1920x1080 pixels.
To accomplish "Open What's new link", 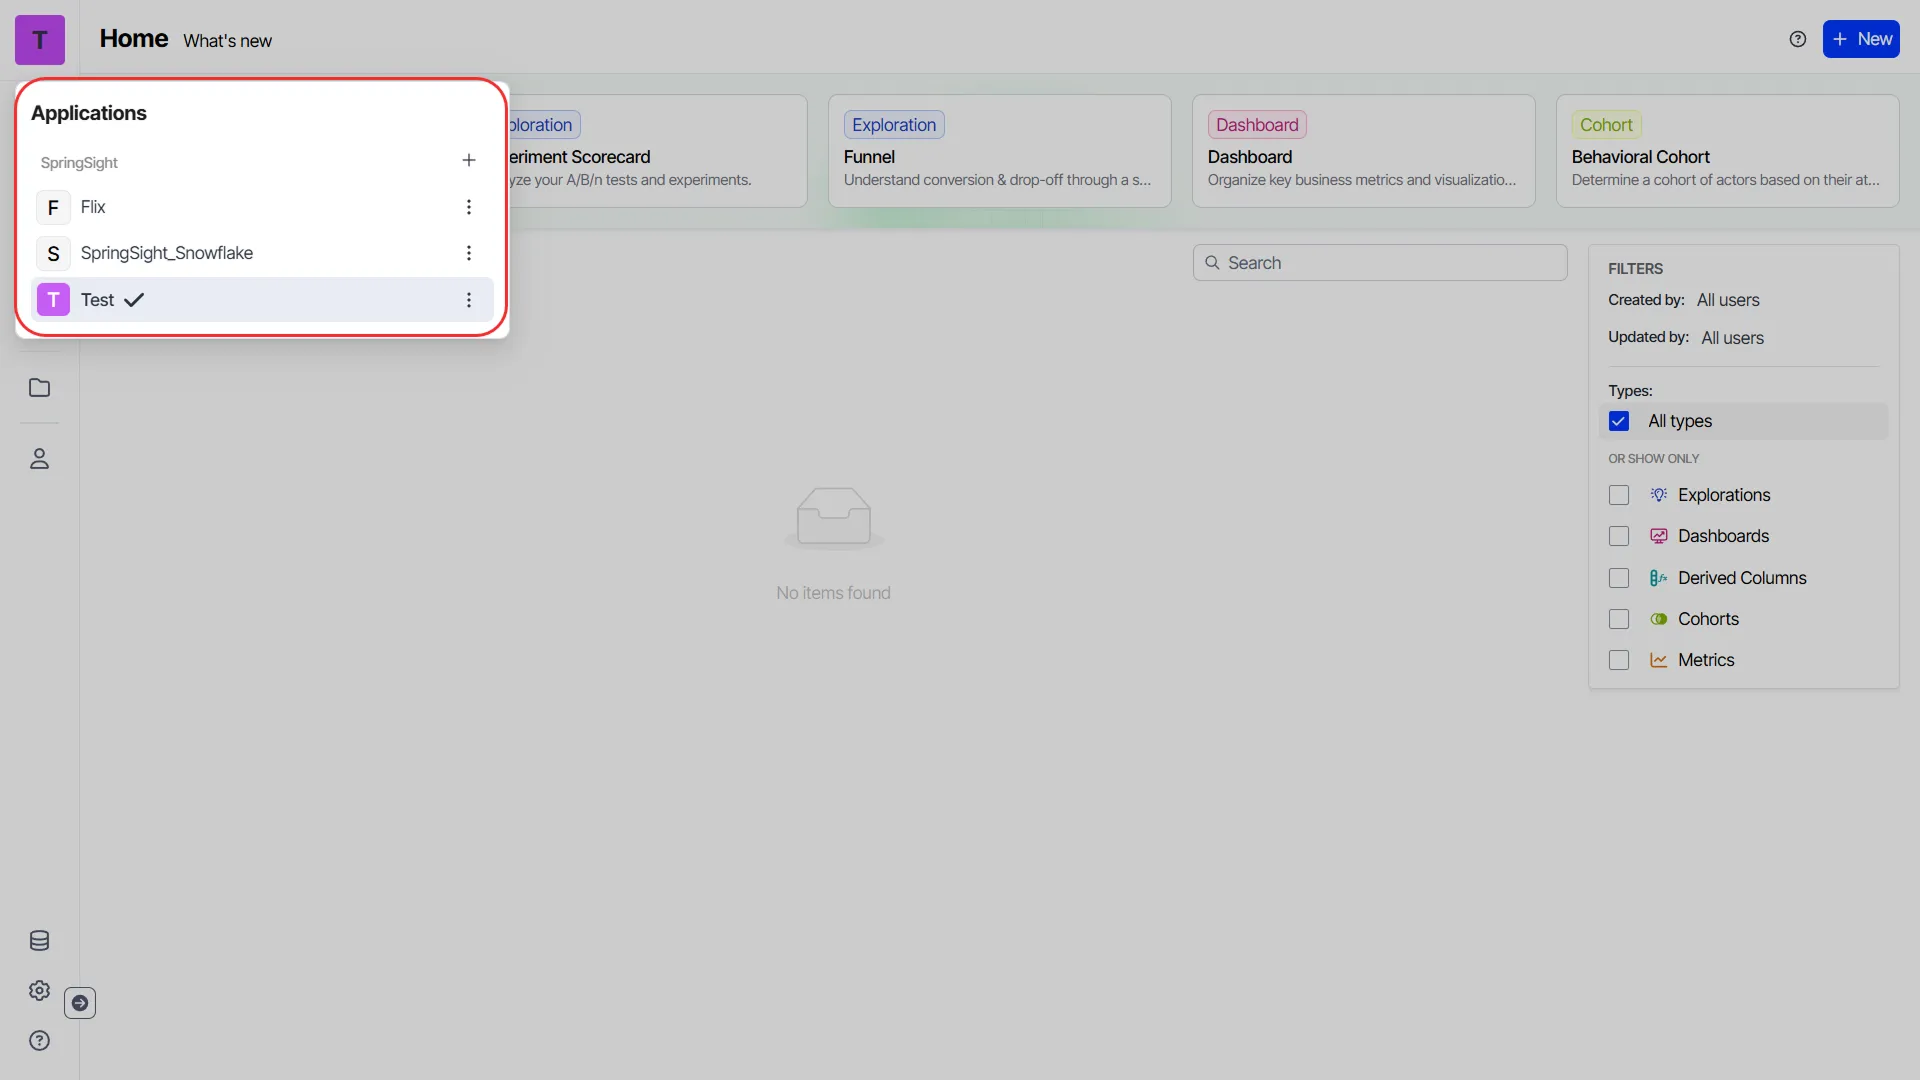I will click(227, 41).
